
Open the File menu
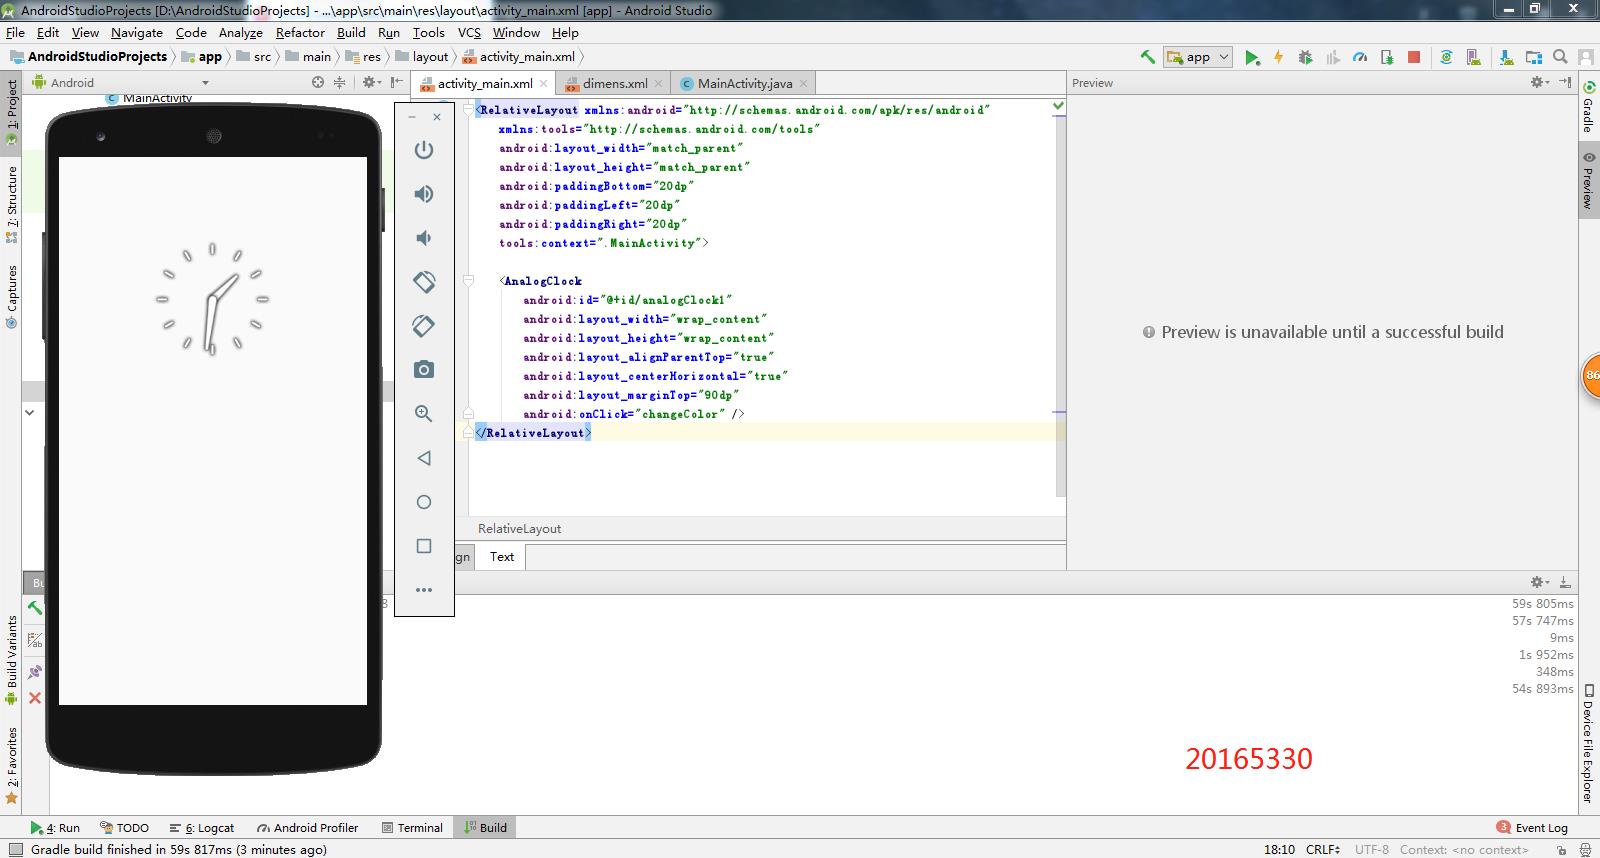15,32
